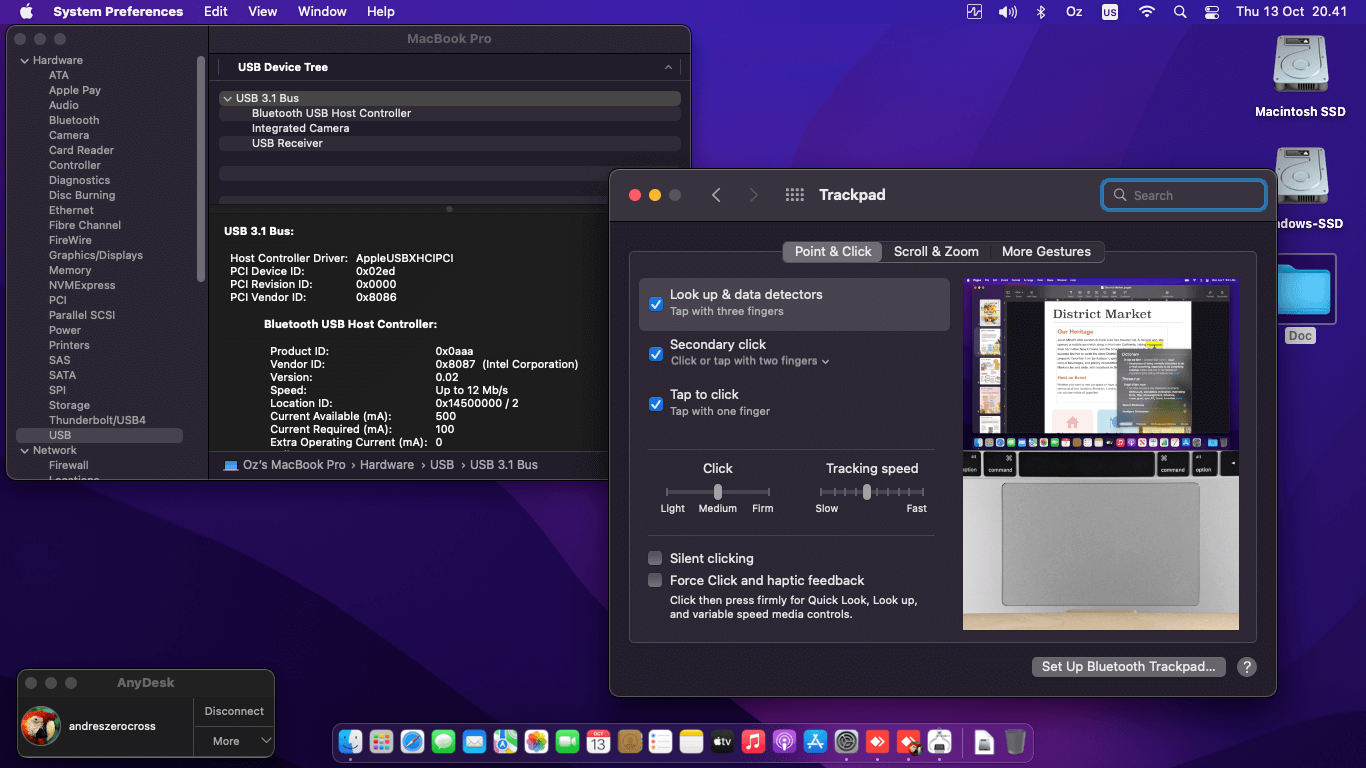Collapse the Hardware section in sidebar

click(25, 61)
